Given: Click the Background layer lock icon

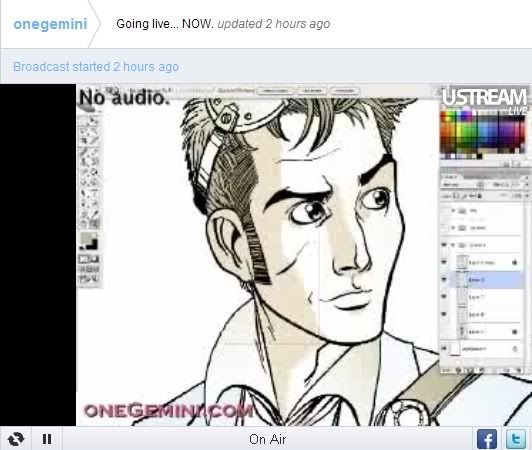Looking at the screenshot, I should tap(515, 349).
